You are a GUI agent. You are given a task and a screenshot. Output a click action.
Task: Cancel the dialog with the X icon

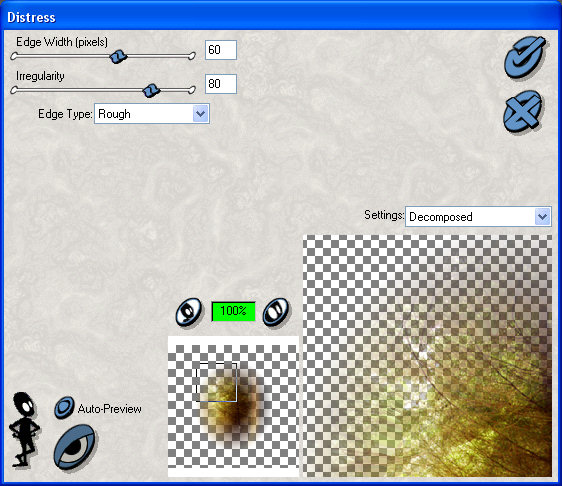[x=523, y=111]
